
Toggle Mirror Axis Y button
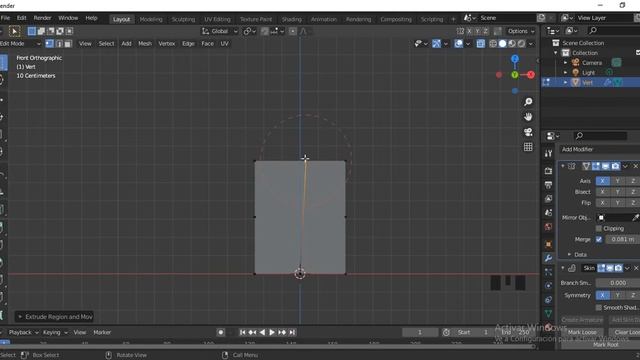618,181
